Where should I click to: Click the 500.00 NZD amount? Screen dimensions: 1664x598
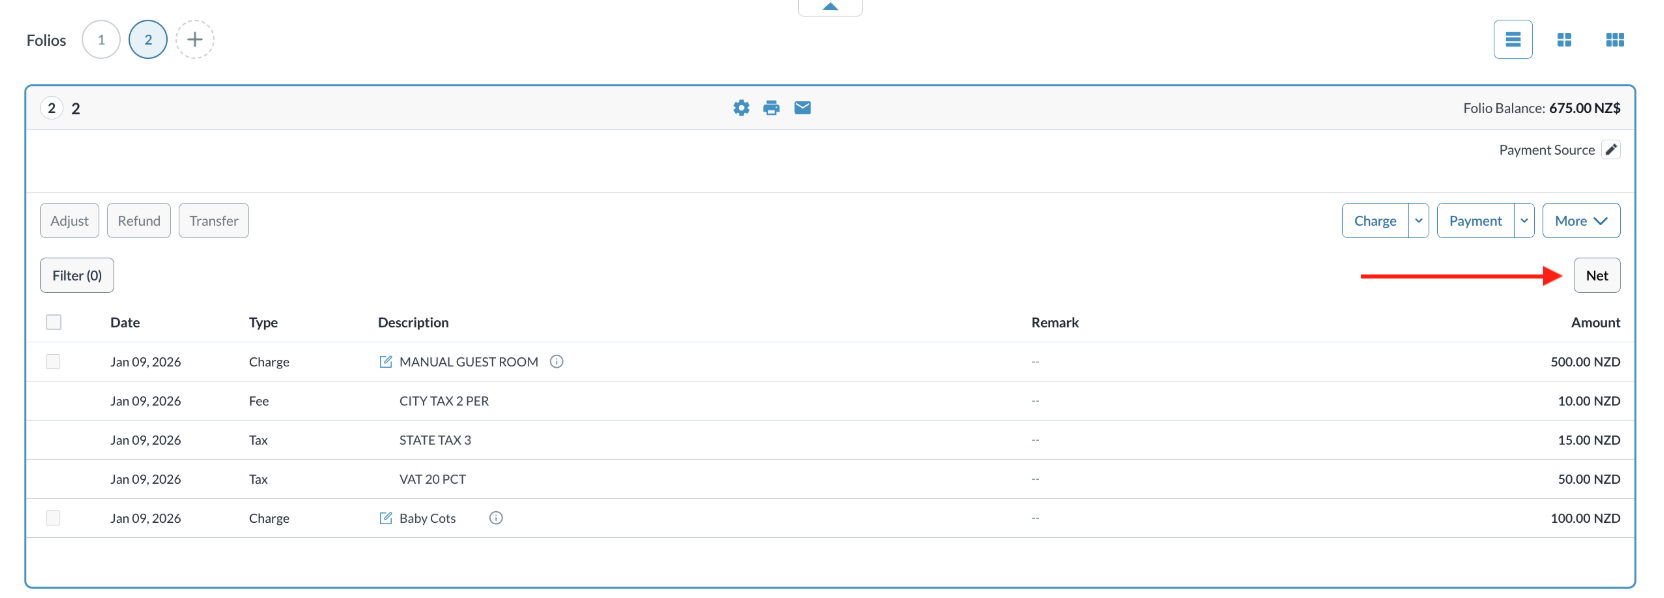click(x=1585, y=362)
